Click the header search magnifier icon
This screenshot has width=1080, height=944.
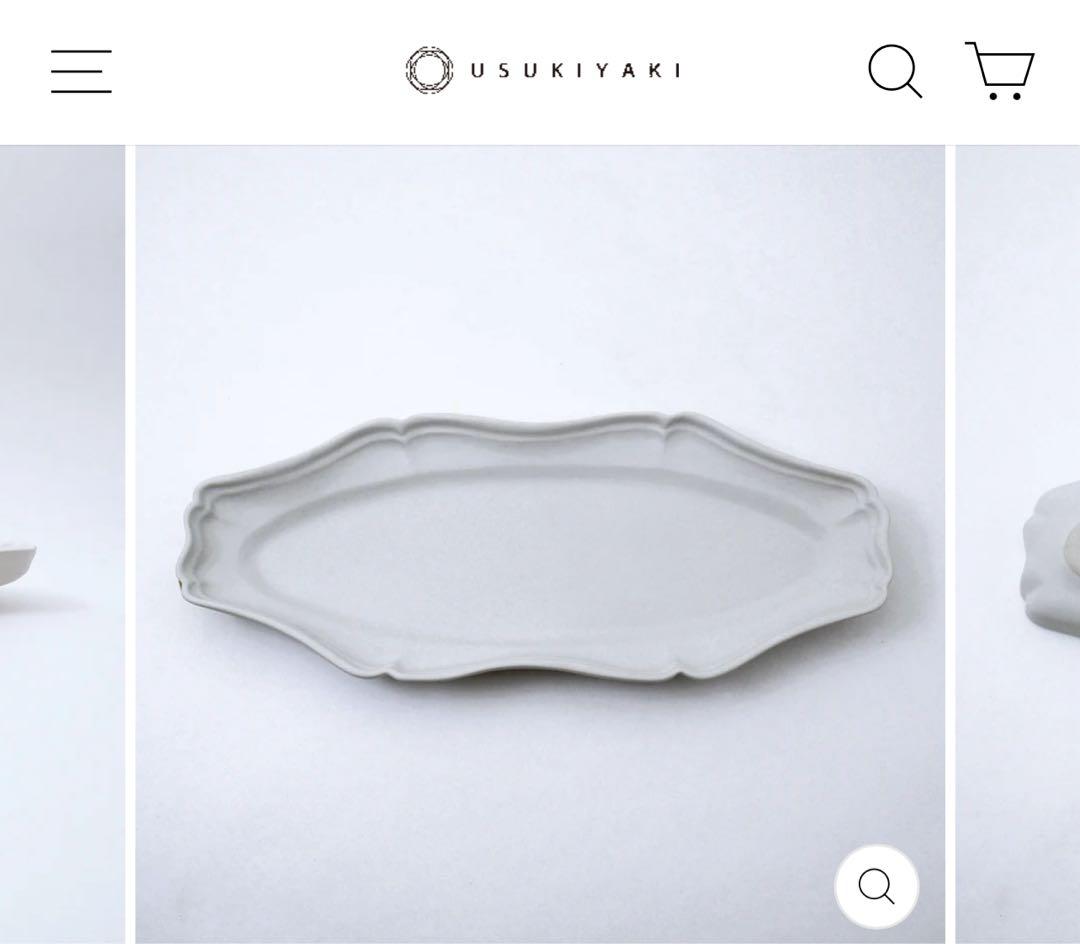(895, 71)
